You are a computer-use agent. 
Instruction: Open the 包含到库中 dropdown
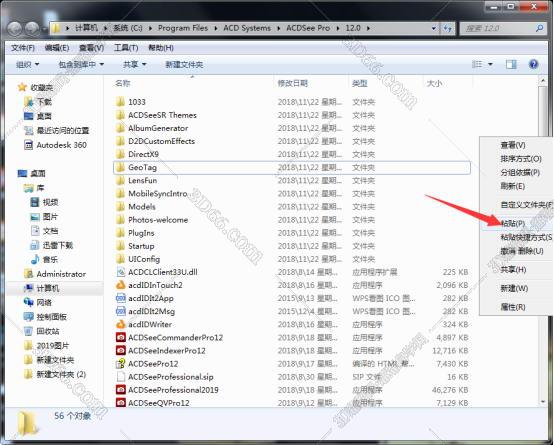[x=81, y=65]
